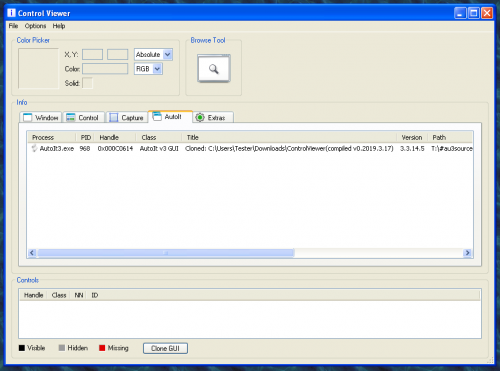Image resolution: width=500 pixels, height=371 pixels.
Task: Switch to the Control tab
Action: coord(84,117)
